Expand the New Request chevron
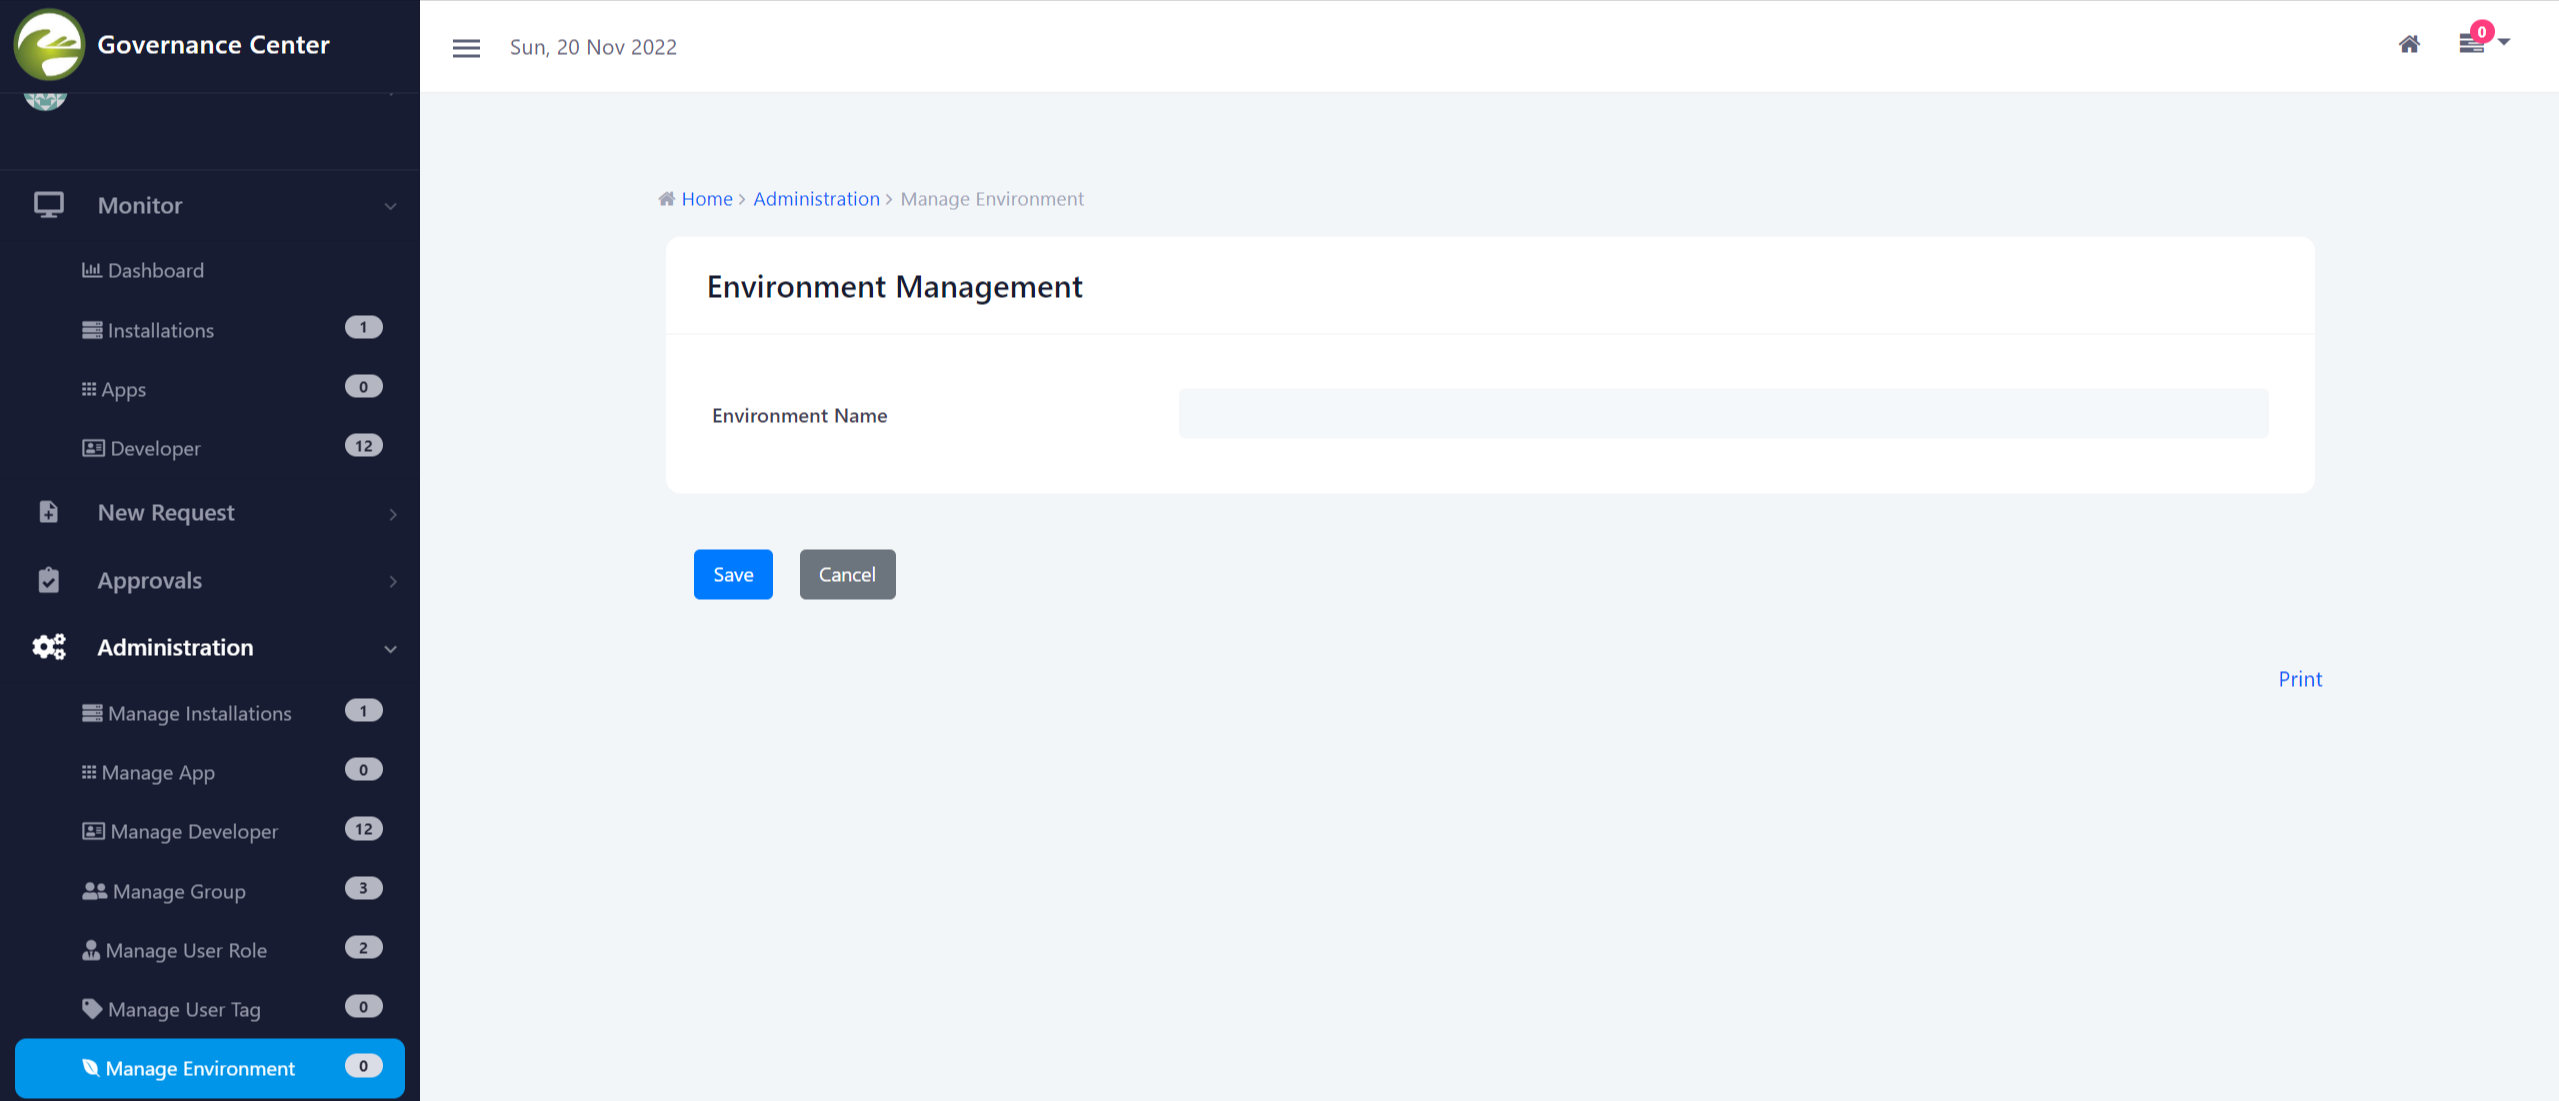Viewport: 2559px width, 1101px height. coord(393,514)
